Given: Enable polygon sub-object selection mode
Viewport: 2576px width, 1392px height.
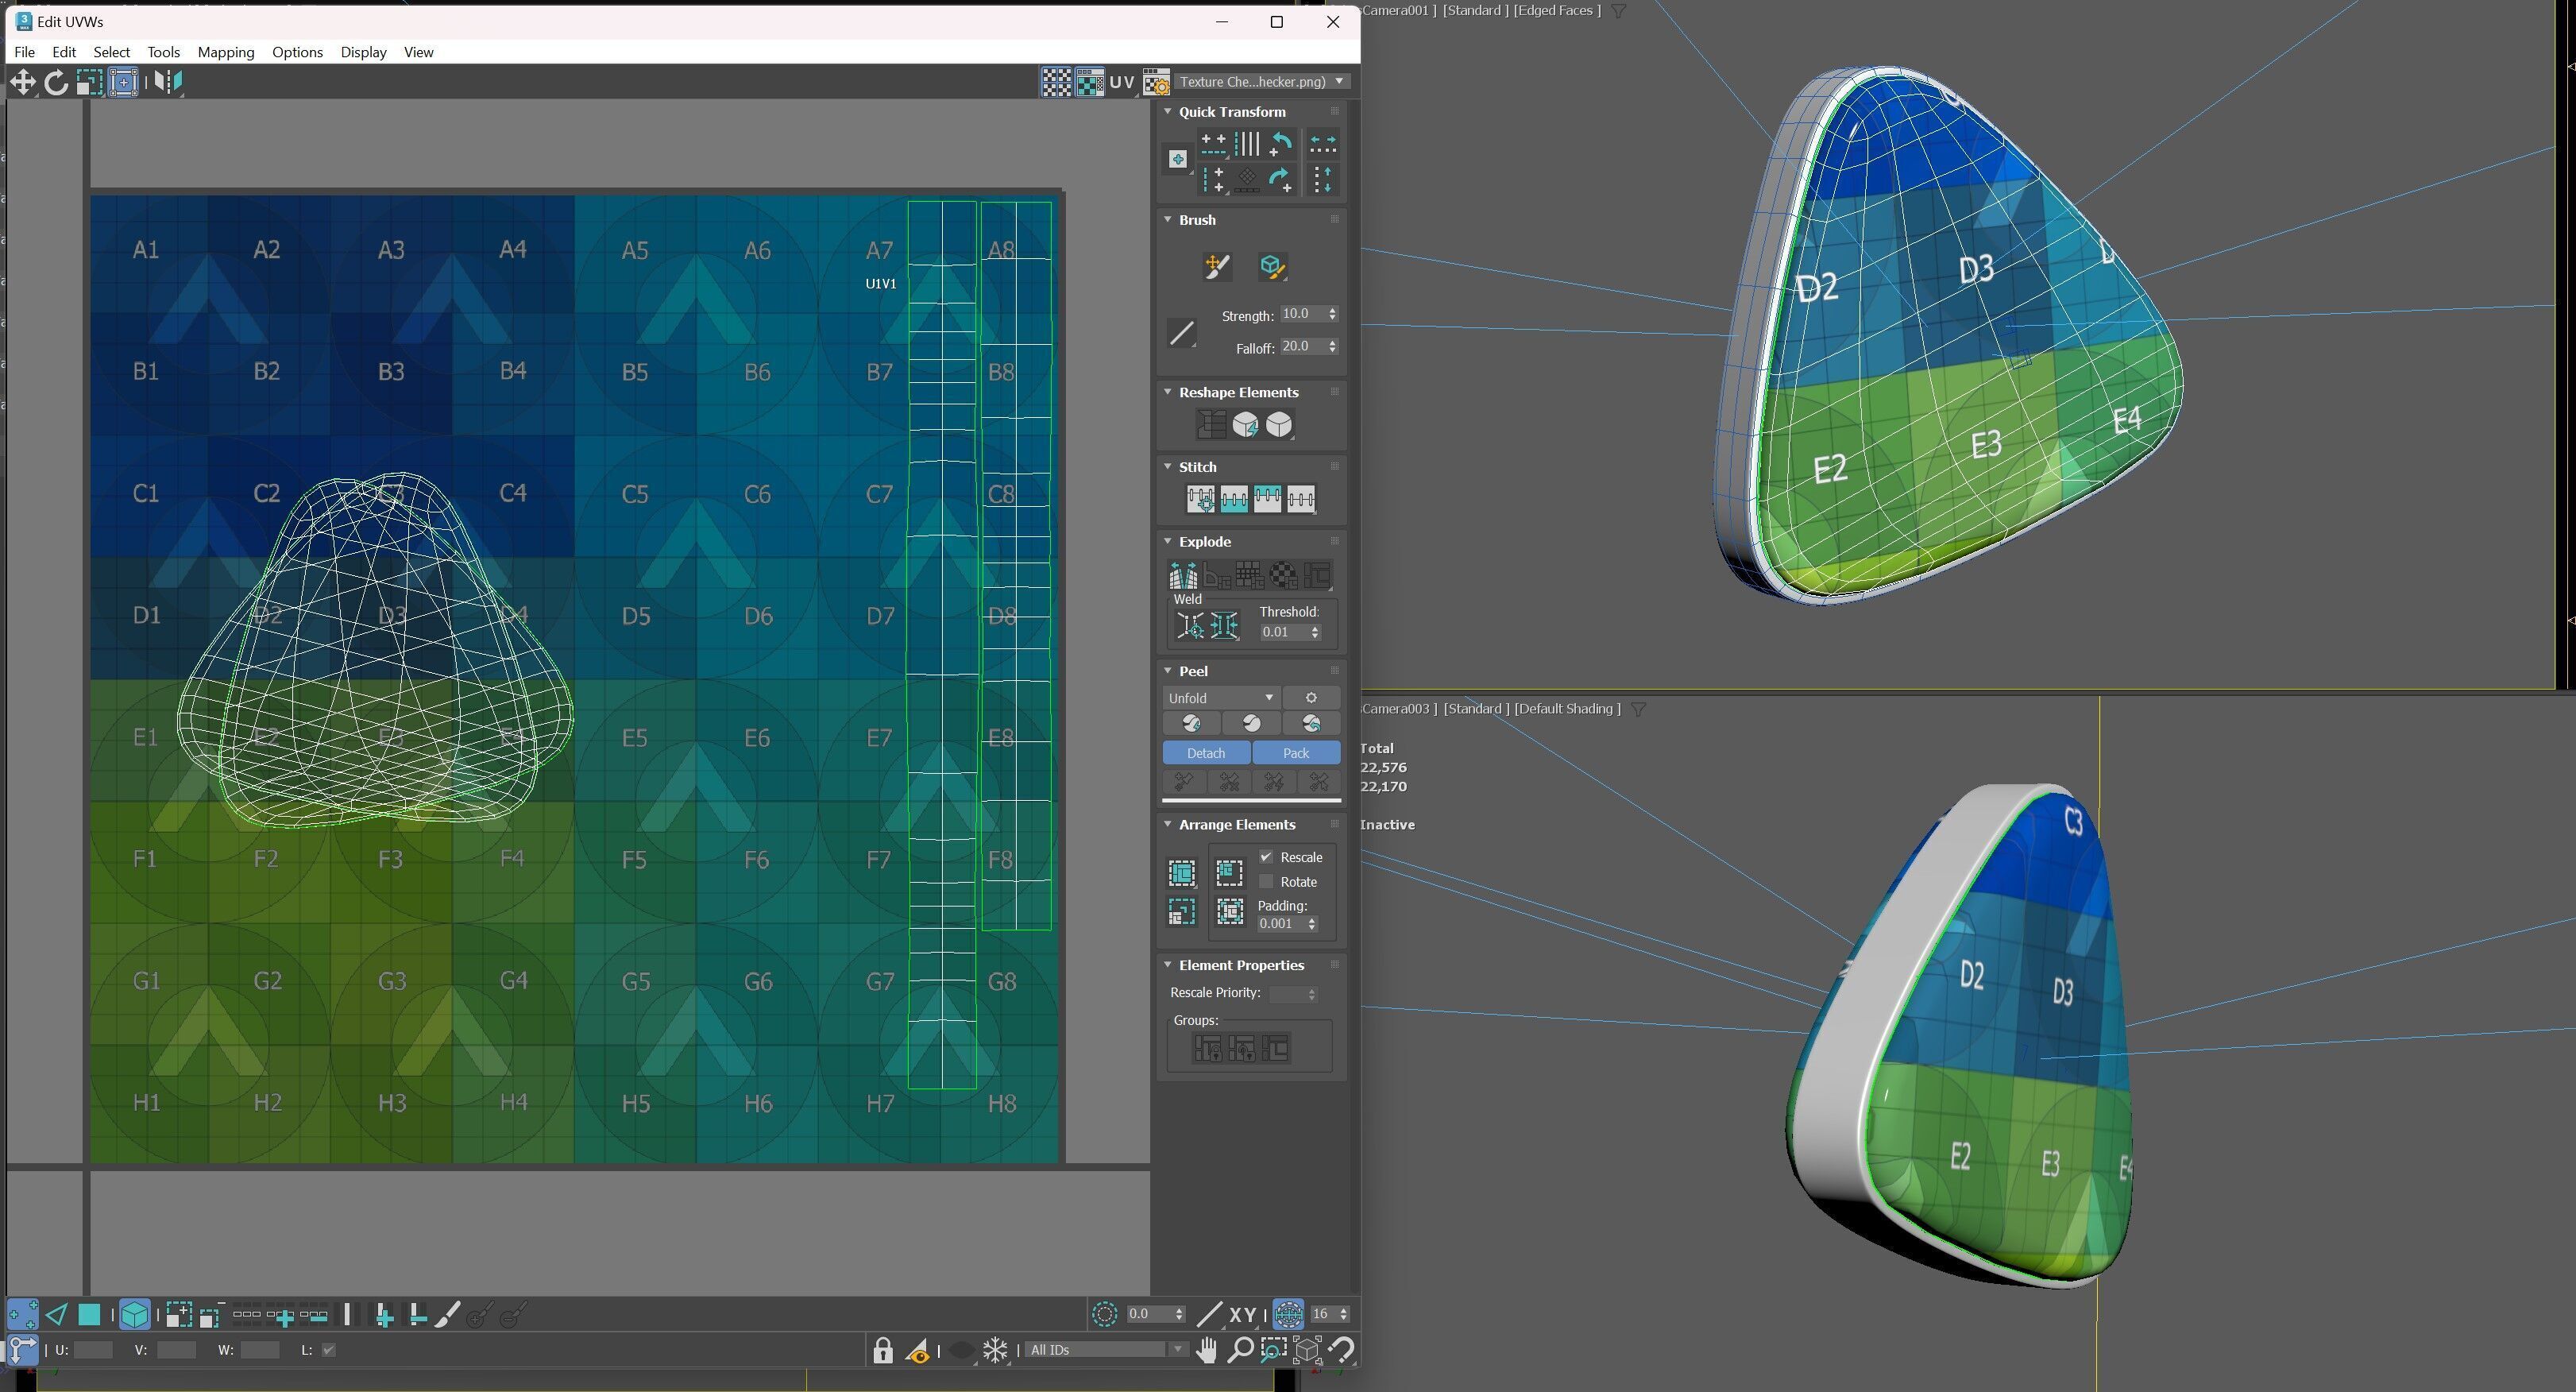Looking at the screenshot, I should click(89, 1315).
